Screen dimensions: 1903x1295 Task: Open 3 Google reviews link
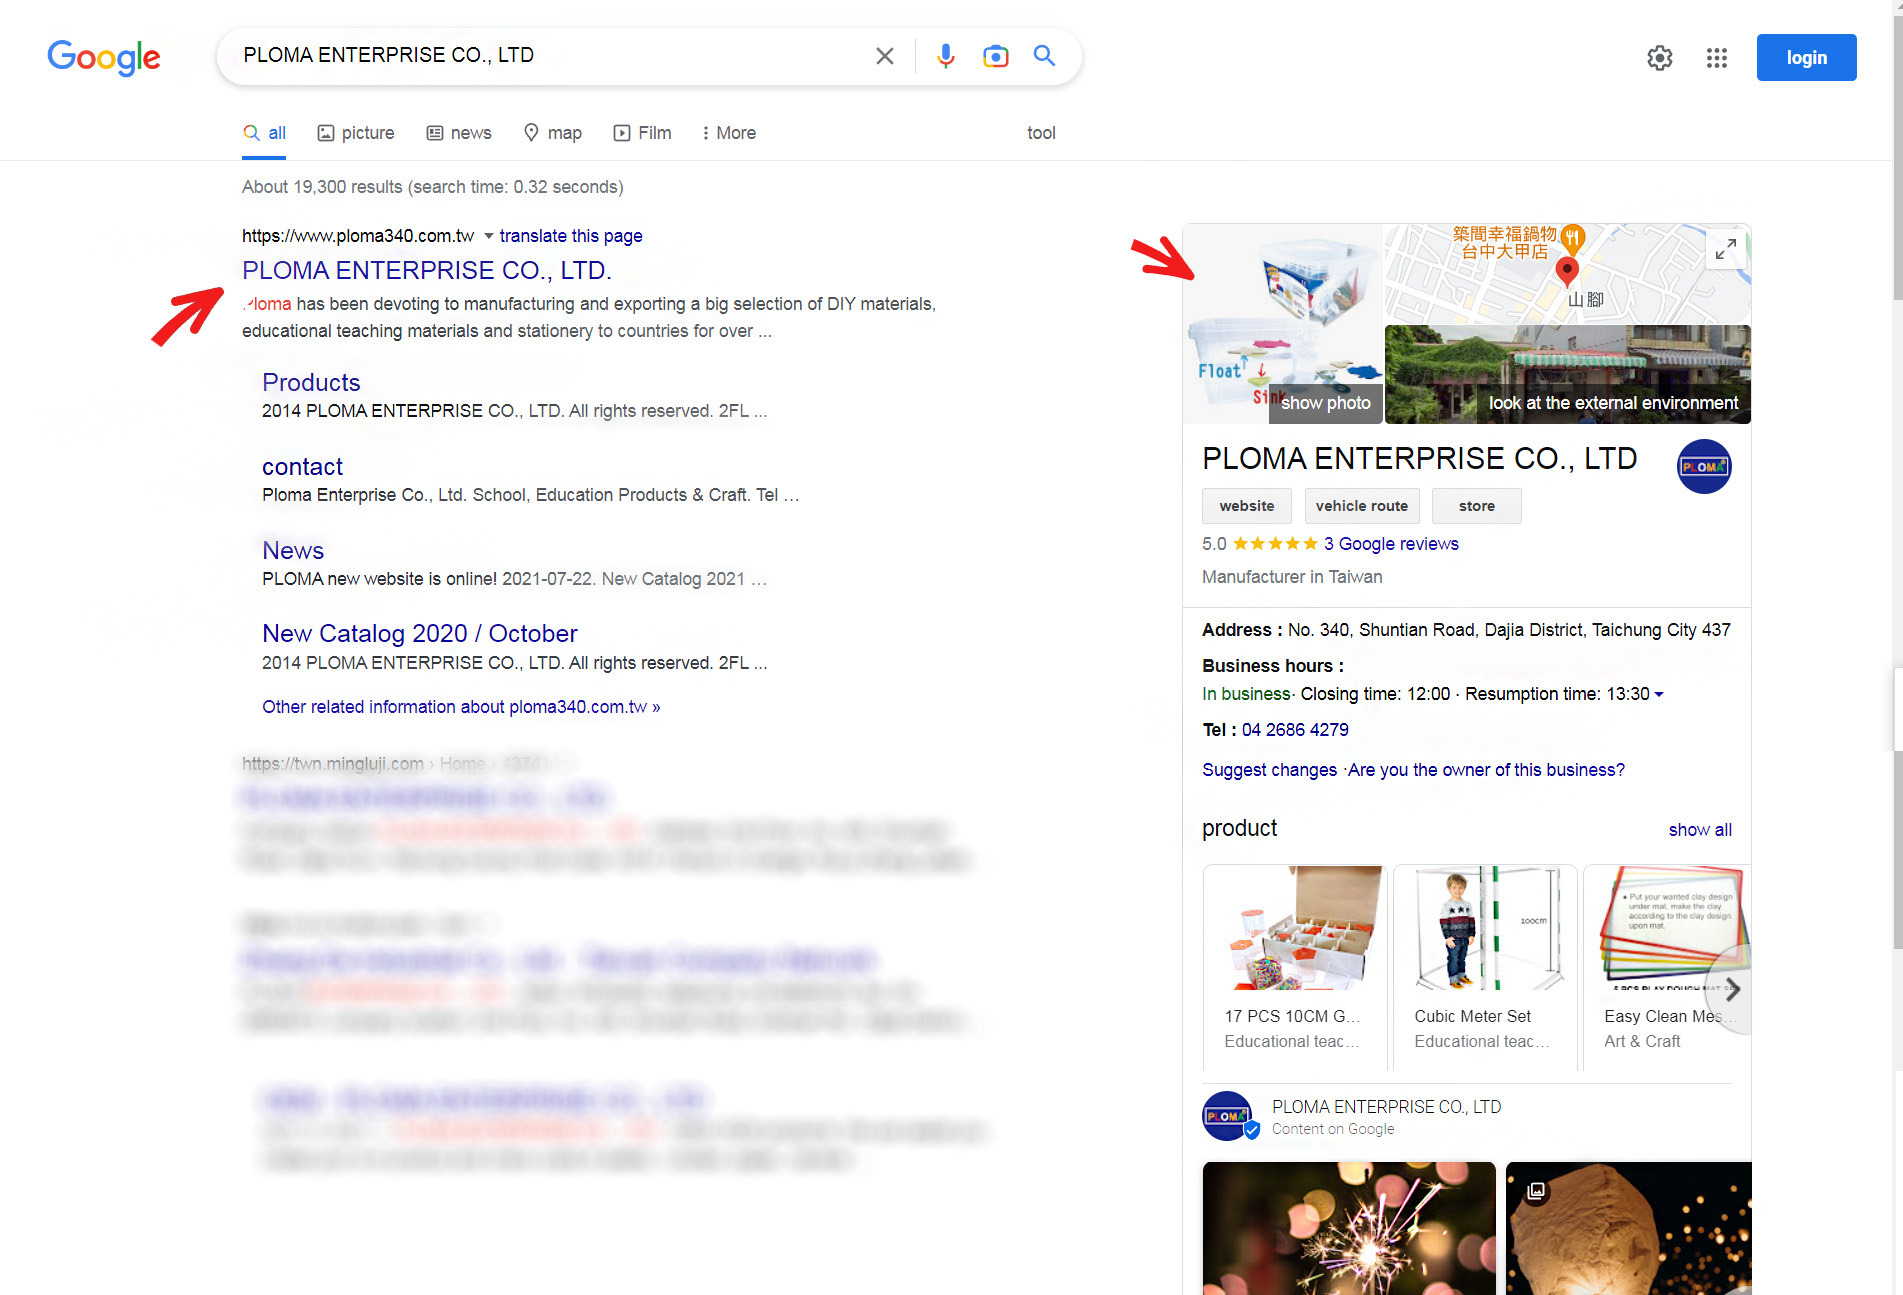(x=1391, y=544)
